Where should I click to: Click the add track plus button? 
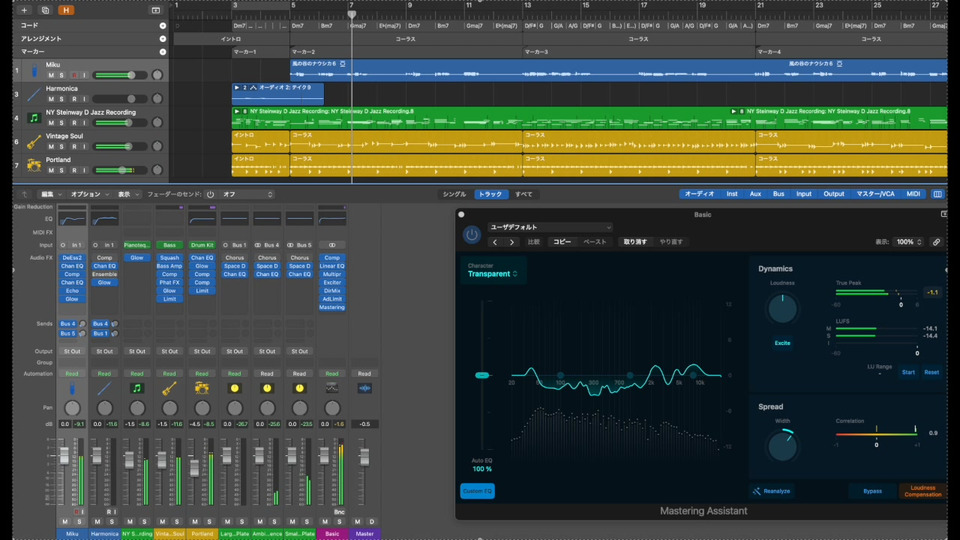pyautogui.click(x=24, y=10)
